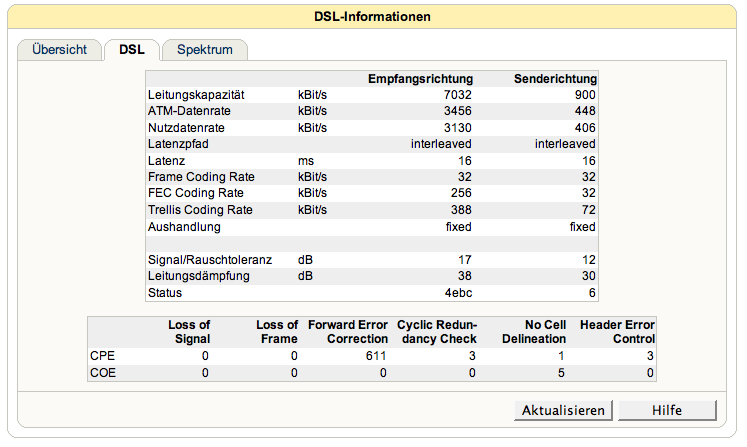The image size is (747, 447).
Task: Click the Latenzpfad row label
Action: click(176, 144)
